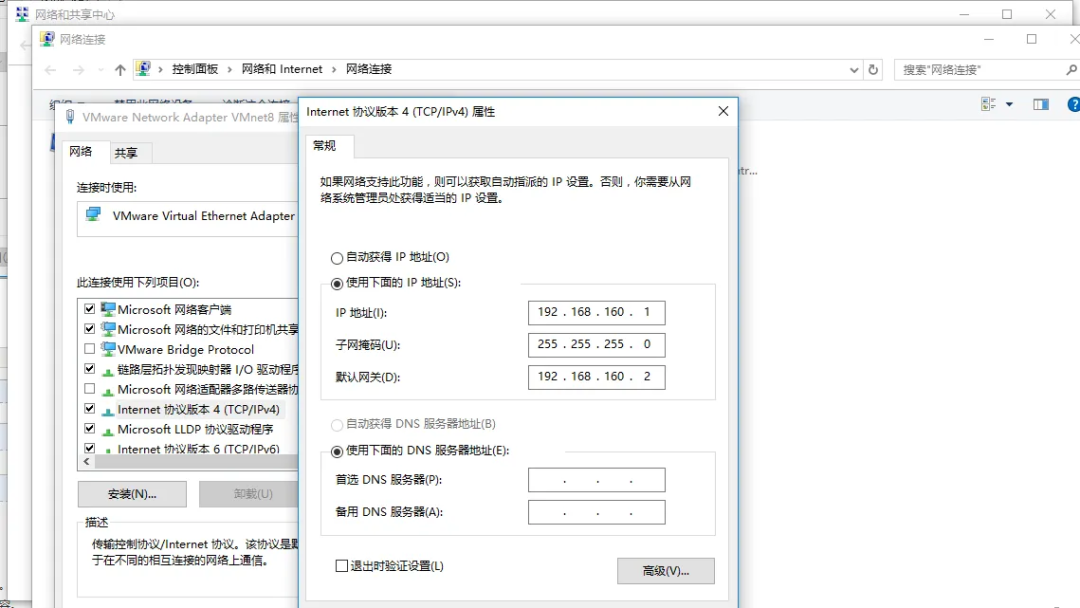
Task: Open the view options dropdown arrow
Action: tap(1009, 105)
